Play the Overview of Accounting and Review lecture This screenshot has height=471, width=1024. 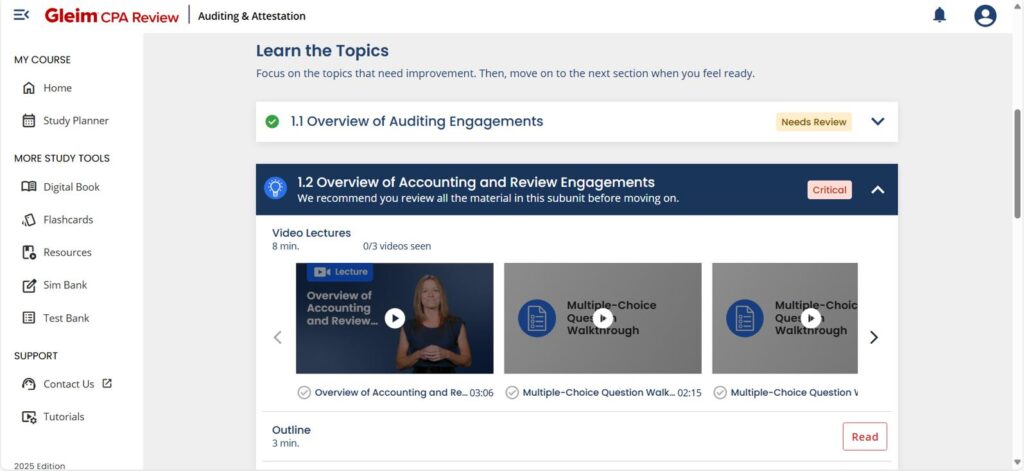click(x=394, y=318)
